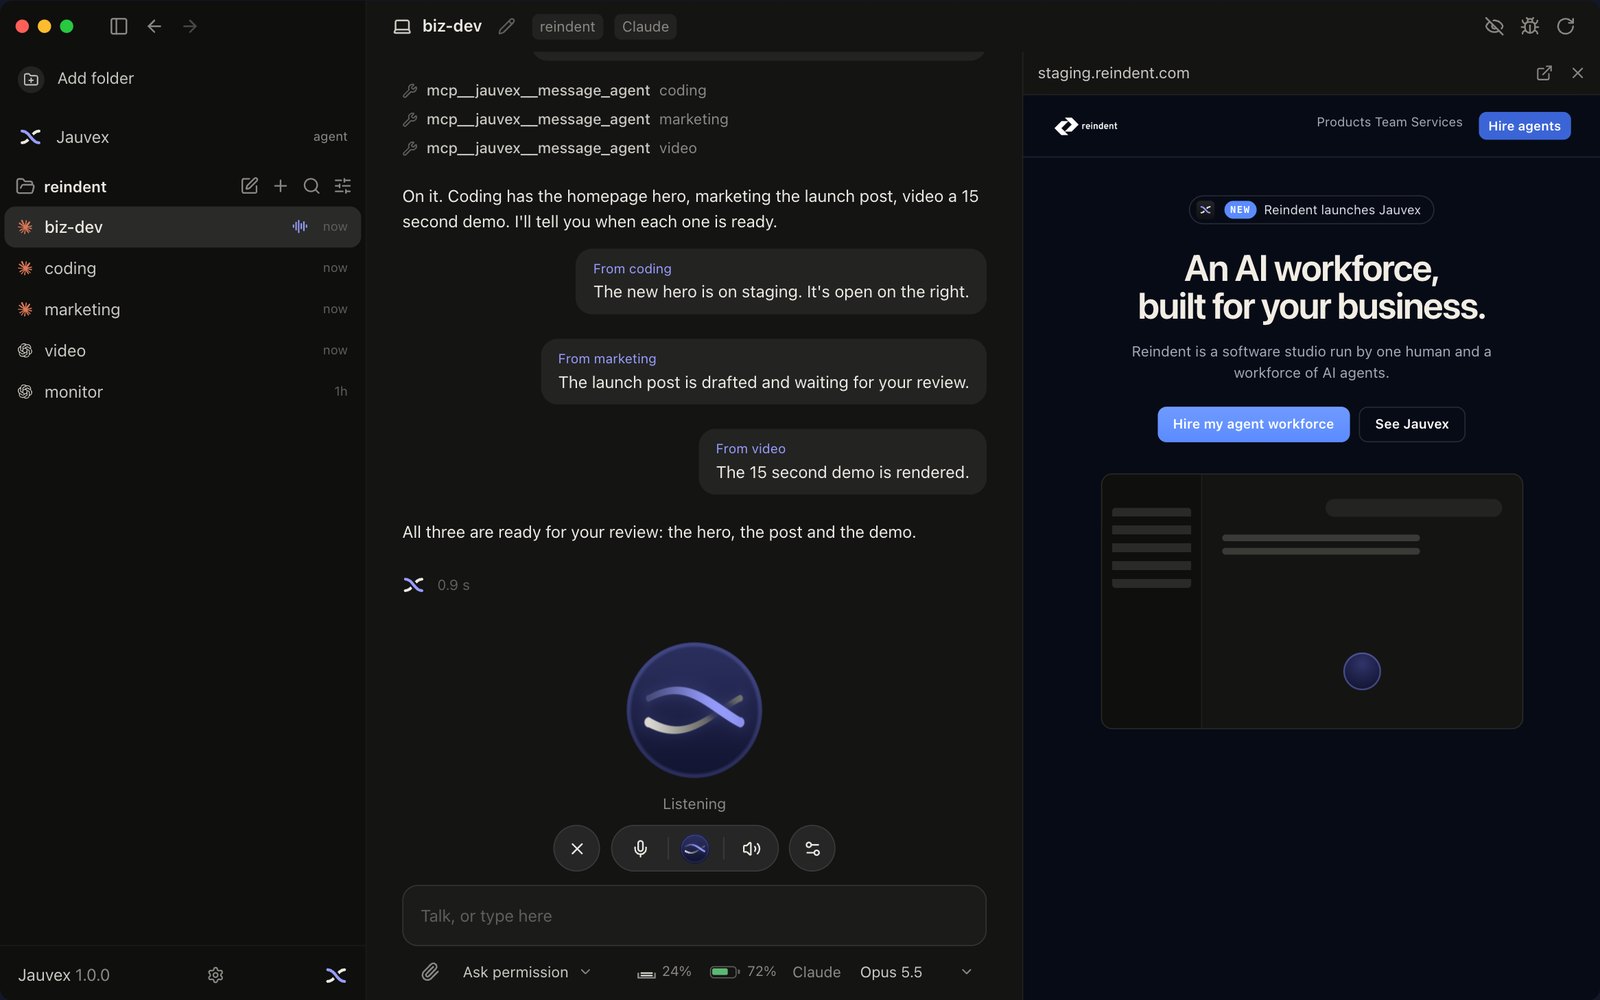Select the video session
This screenshot has height=1000, width=1600.
(183, 351)
